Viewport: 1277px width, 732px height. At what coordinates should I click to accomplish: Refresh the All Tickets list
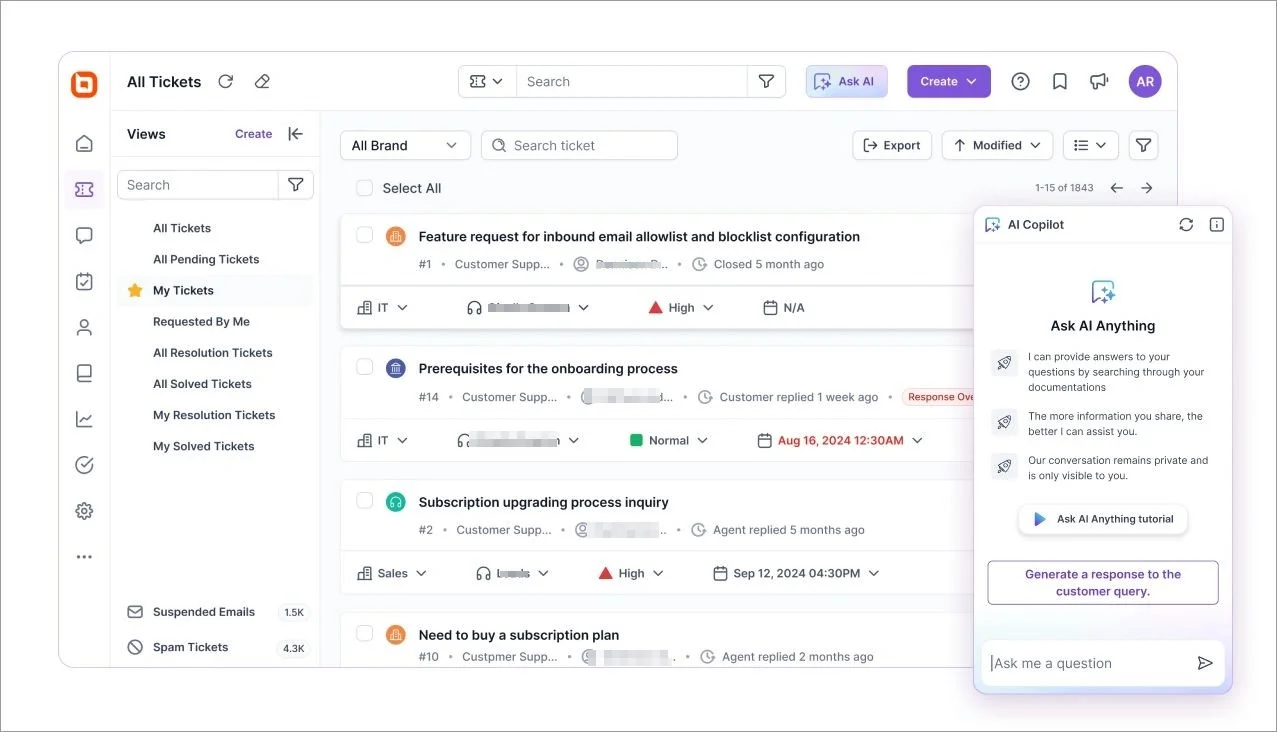225,81
